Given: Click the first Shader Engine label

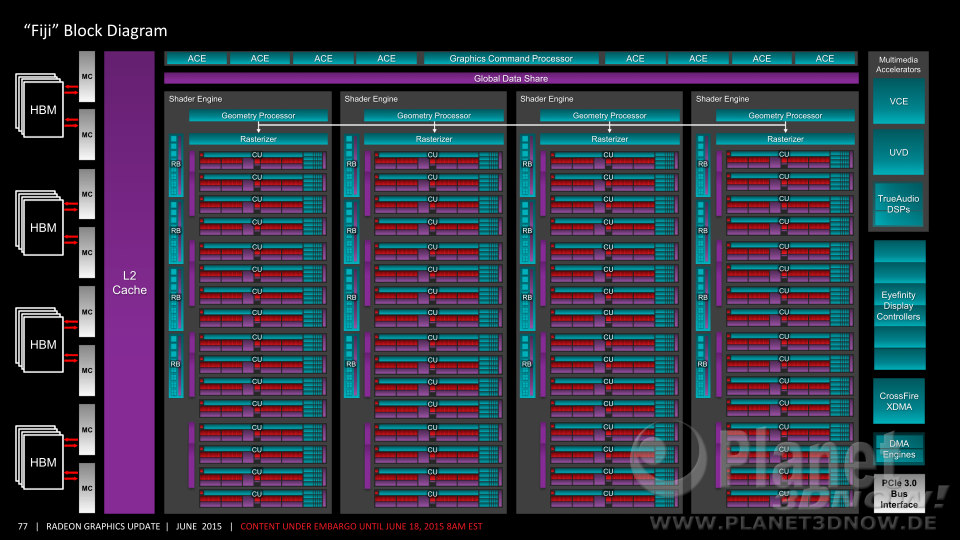Looking at the screenshot, I should [x=195, y=99].
